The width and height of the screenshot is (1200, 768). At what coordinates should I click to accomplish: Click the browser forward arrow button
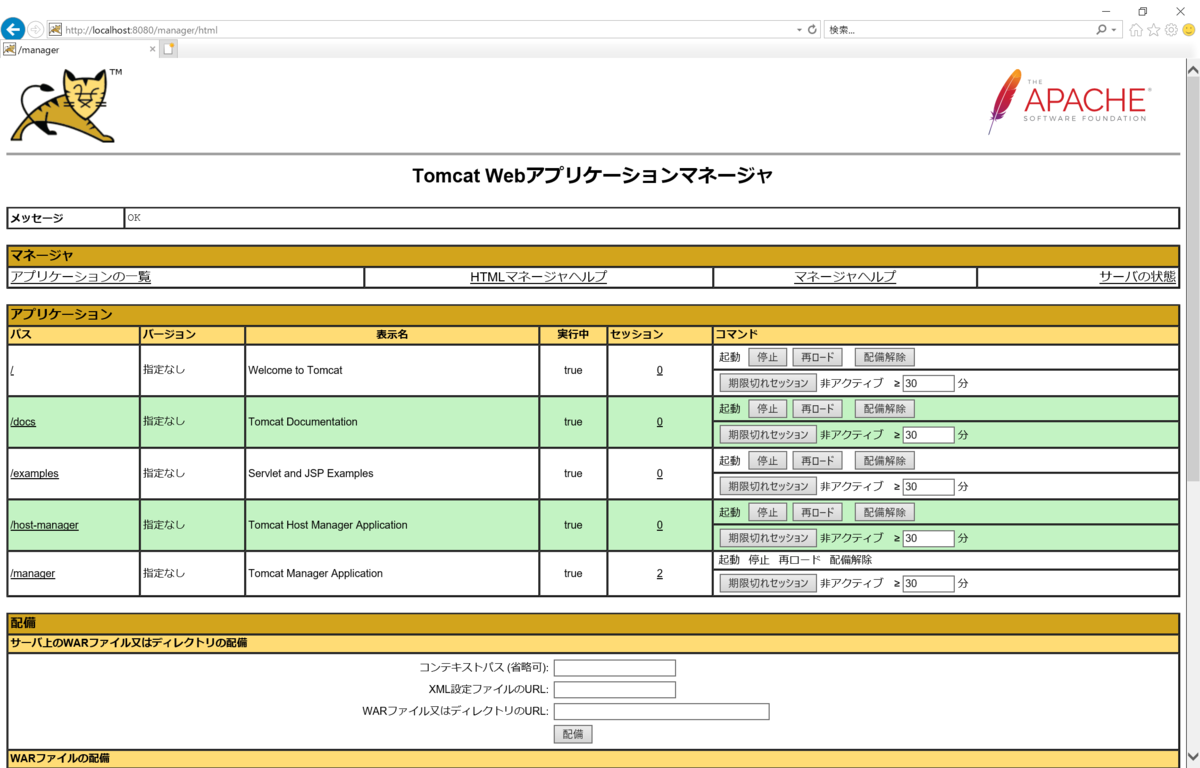(36, 30)
